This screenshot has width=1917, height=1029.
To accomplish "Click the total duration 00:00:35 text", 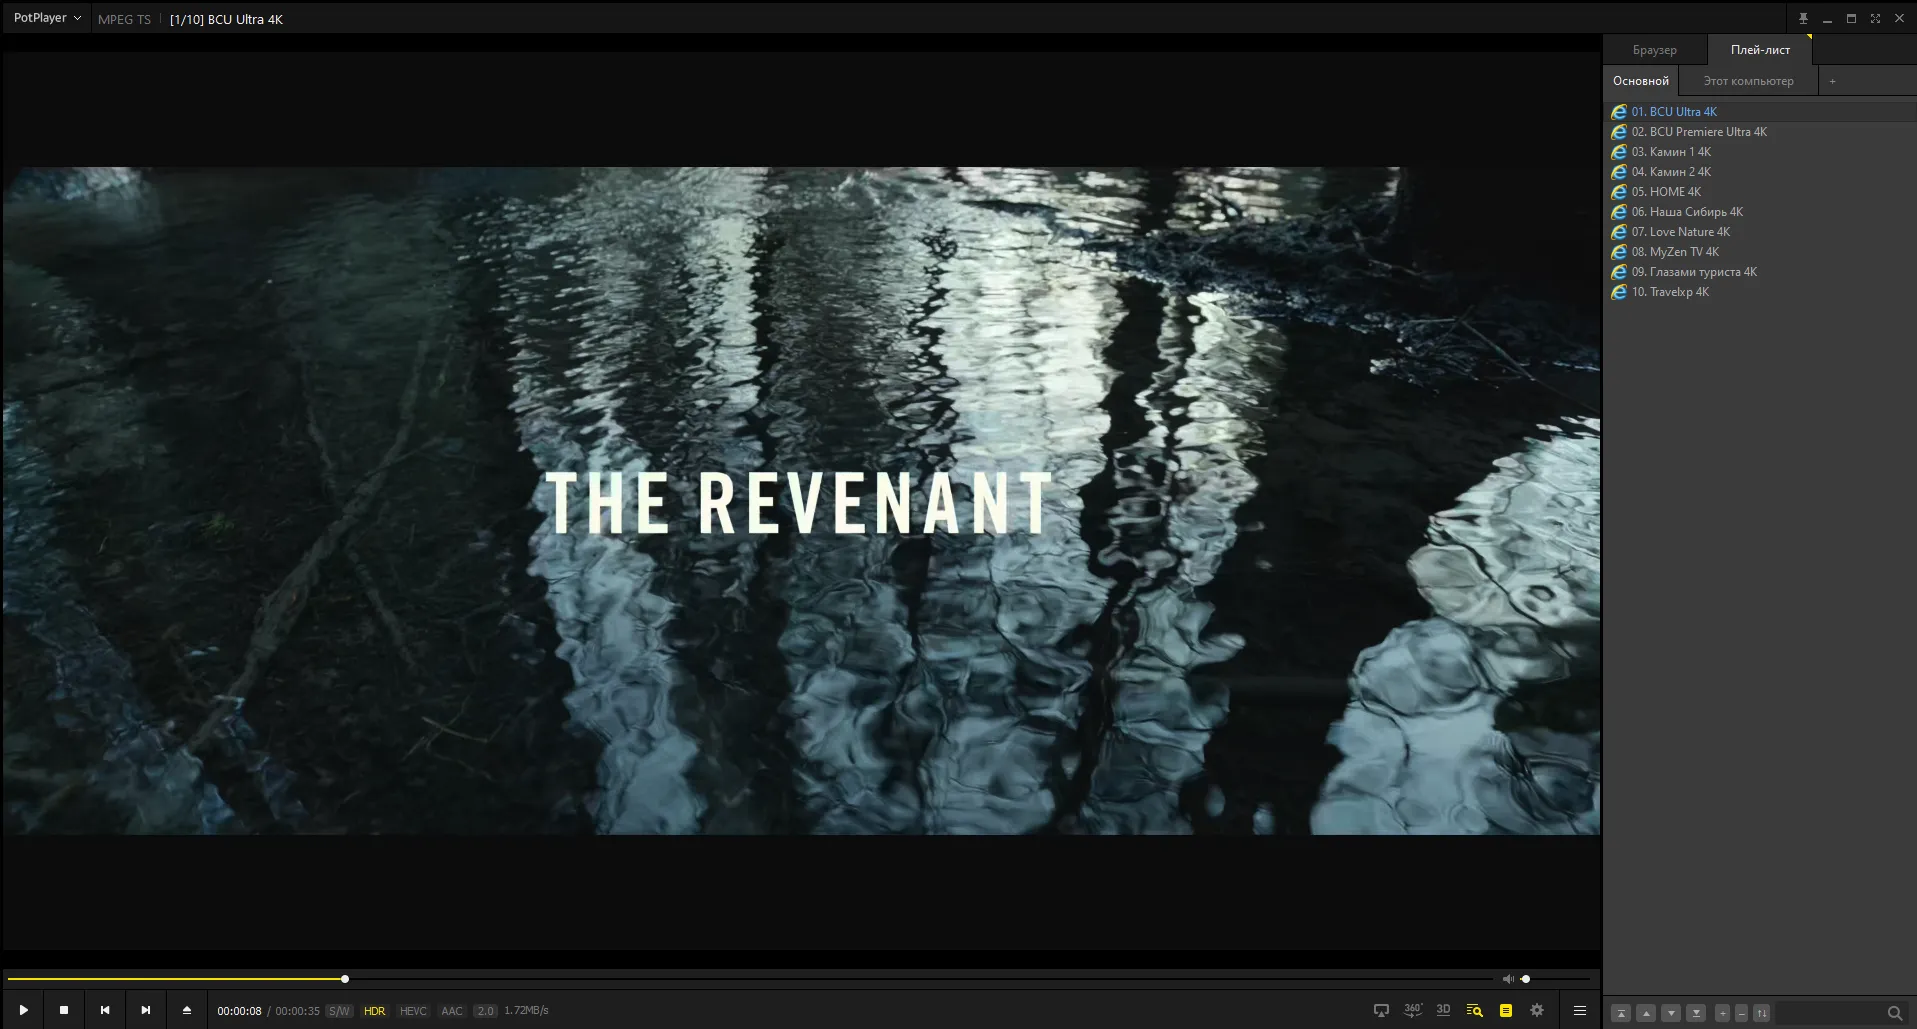I will (297, 1011).
